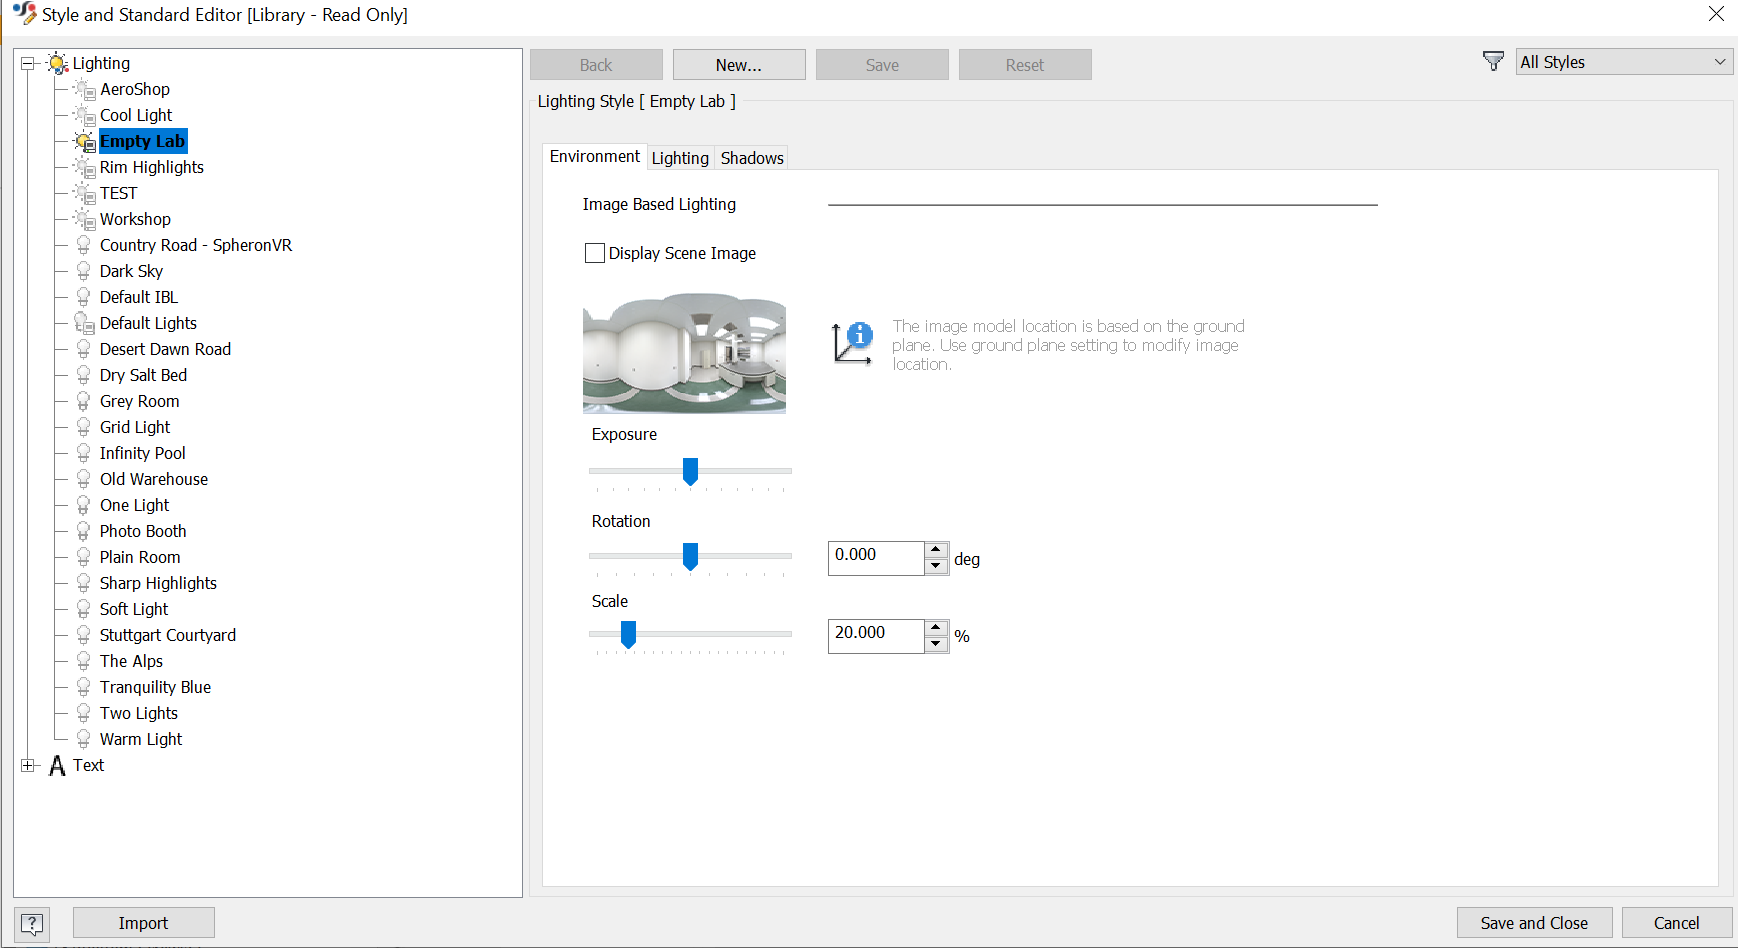Screen dimensions: 1738x948
Task: Click the Empty Lab style icon
Action: click(x=84, y=141)
